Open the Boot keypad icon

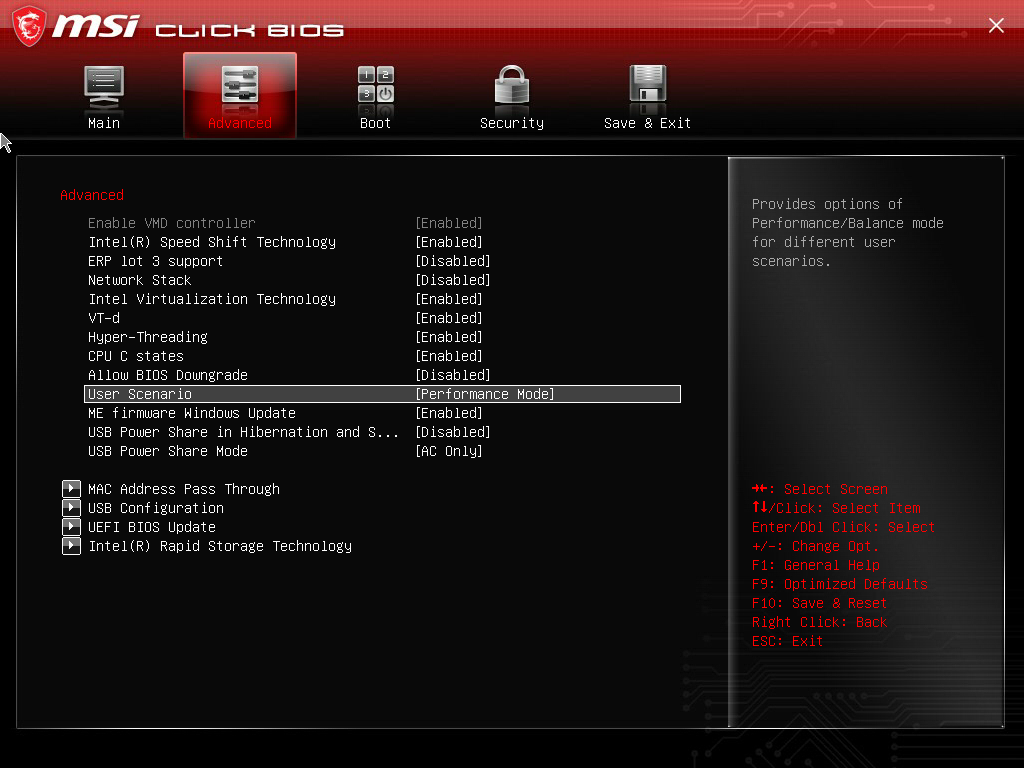376,85
